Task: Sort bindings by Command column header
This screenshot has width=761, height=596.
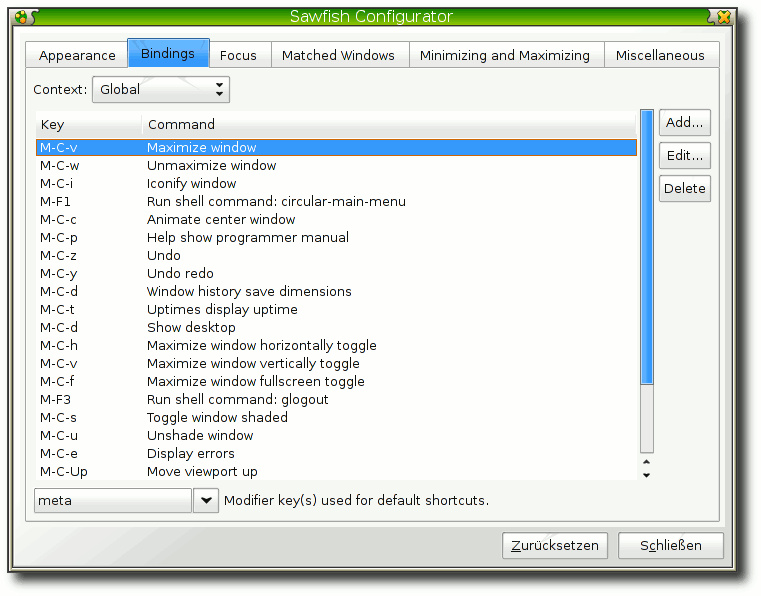Action: pyautogui.click(x=390, y=124)
